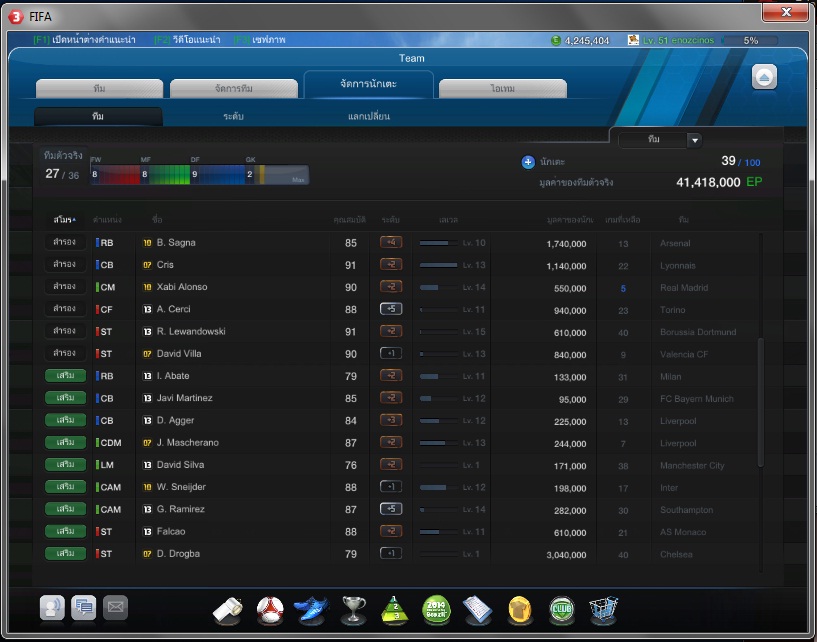
Task: Select the D. Drogba player name
Action: [x=178, y=553]
